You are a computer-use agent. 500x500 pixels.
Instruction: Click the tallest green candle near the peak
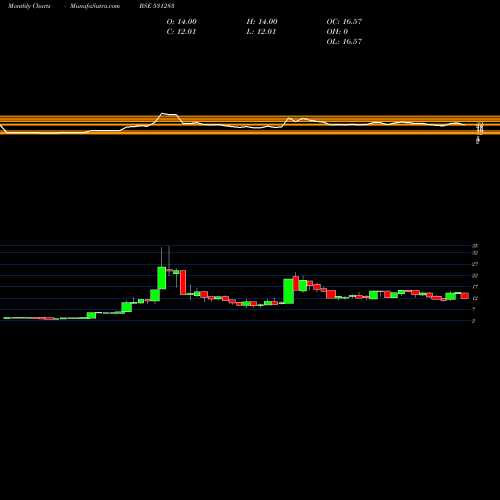[162, 278]
